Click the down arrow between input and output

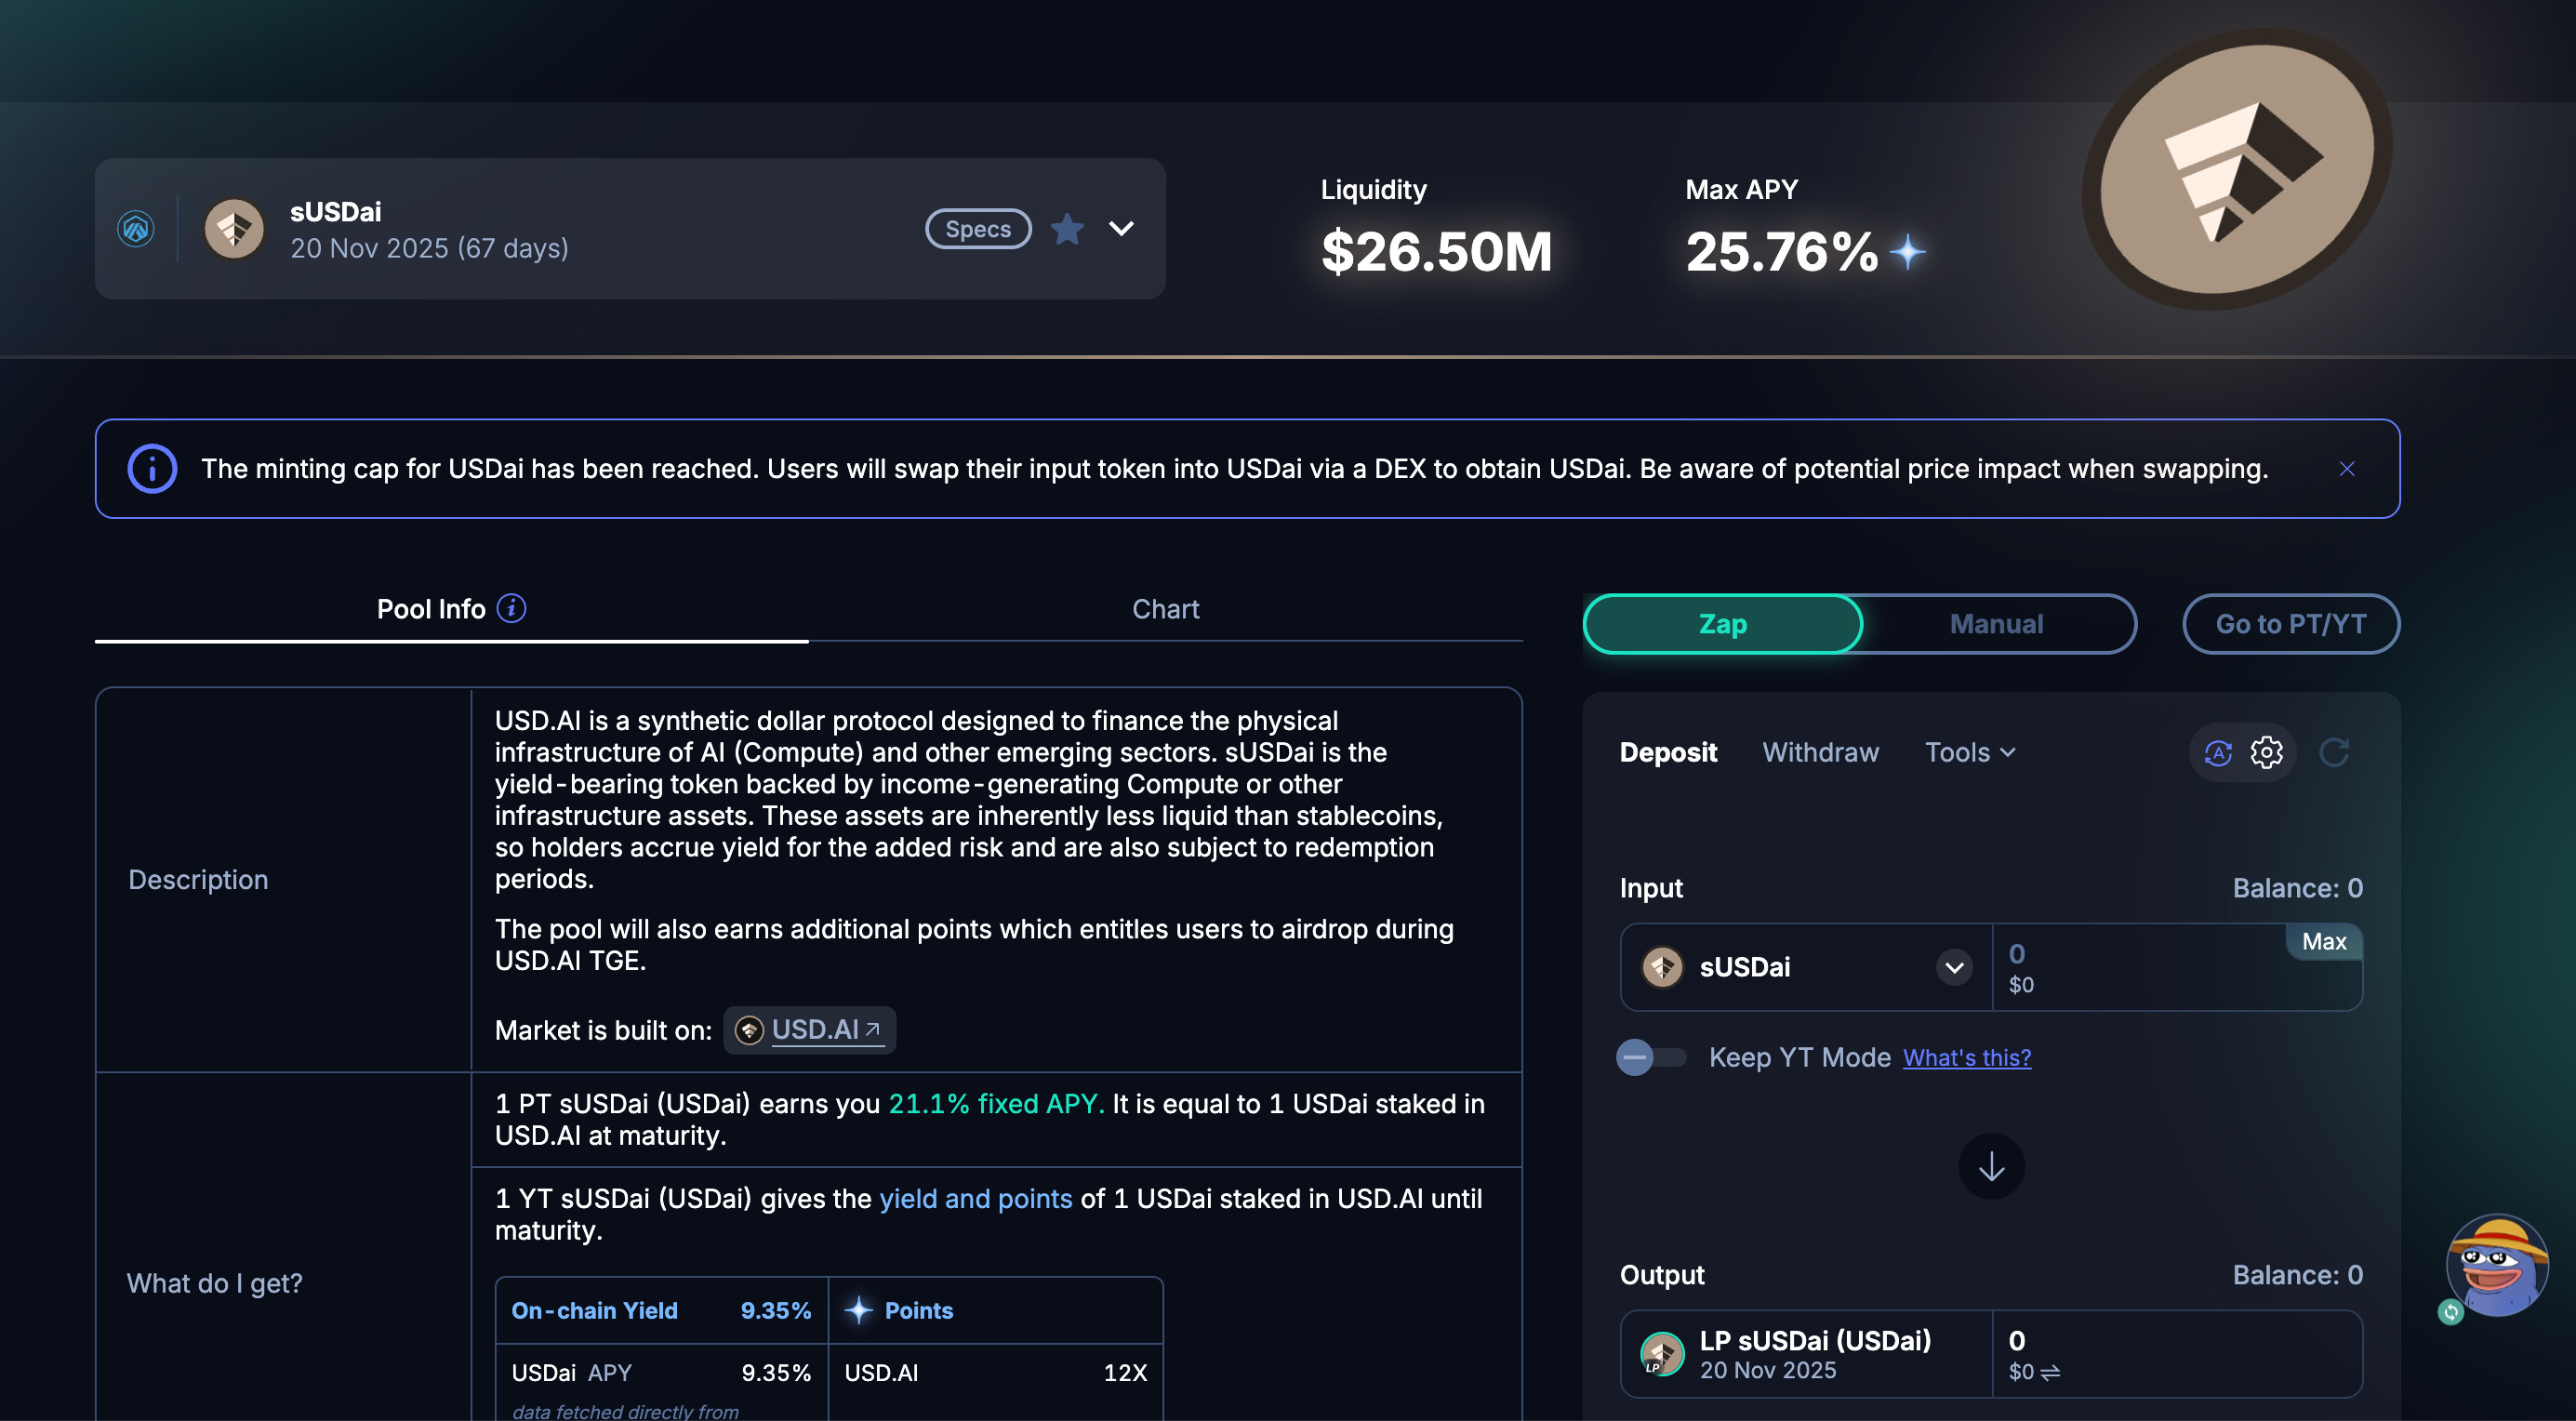coord(1991,1166)
